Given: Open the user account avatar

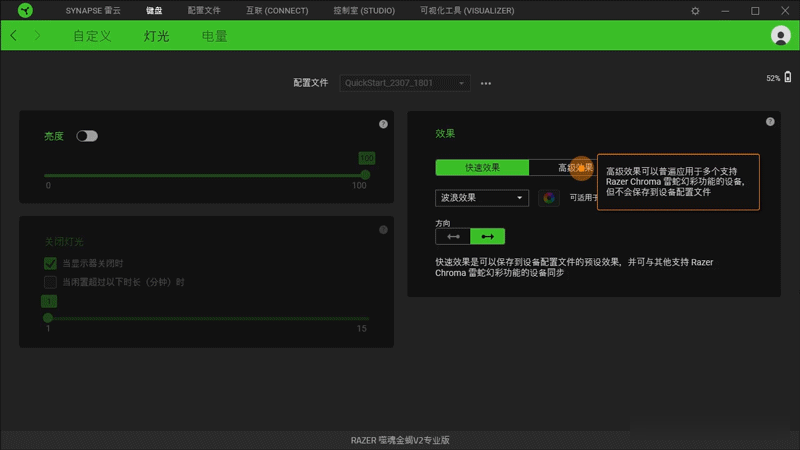Looking at the screenshot, I should (x=780, y=35).
